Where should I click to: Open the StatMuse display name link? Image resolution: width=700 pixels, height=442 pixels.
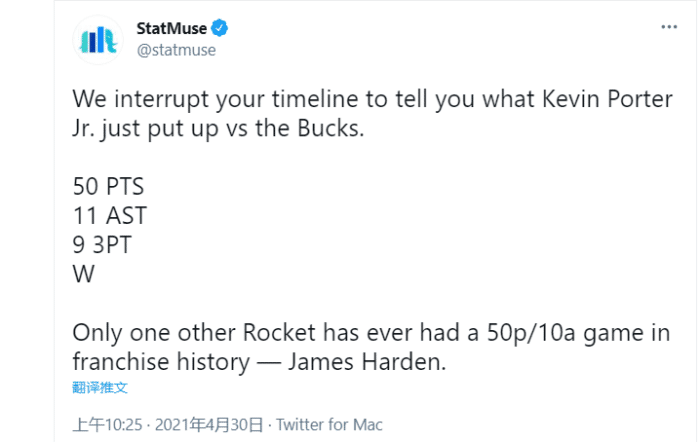pyautogui.click(x=172, y=28)
